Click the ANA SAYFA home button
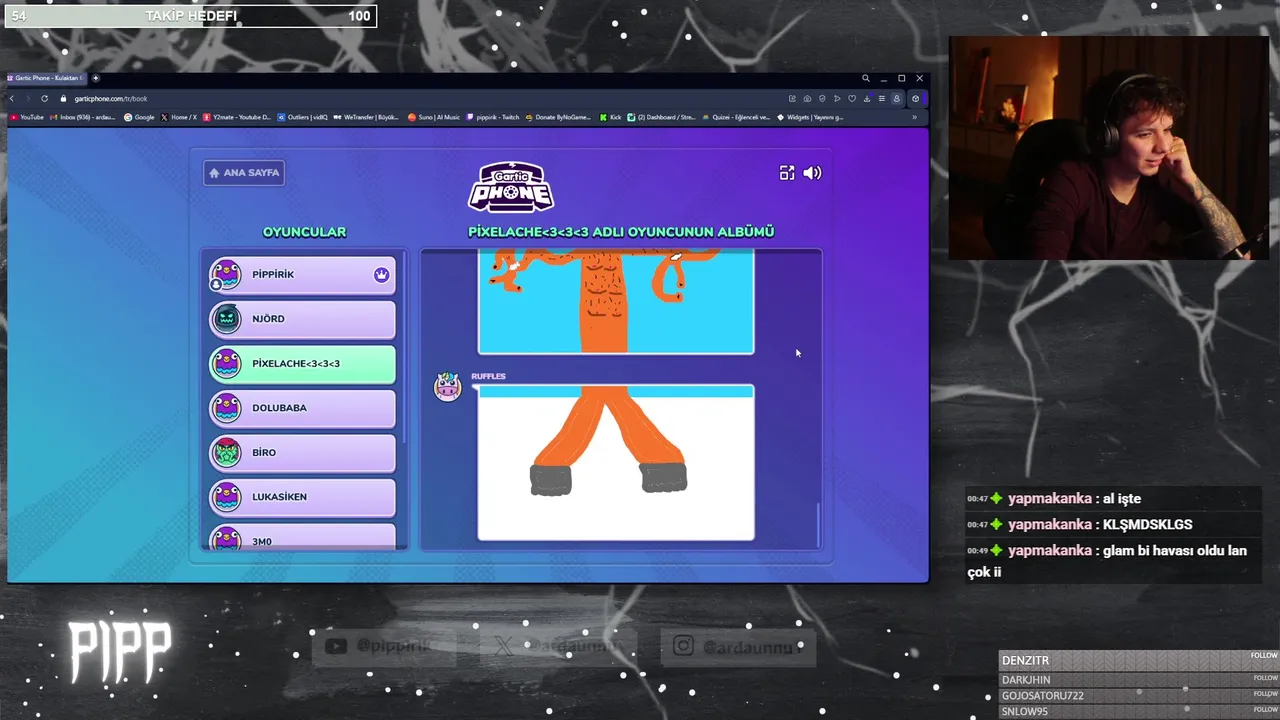The height and width of the screenshot is (720, 1280). tap(244, 173)
